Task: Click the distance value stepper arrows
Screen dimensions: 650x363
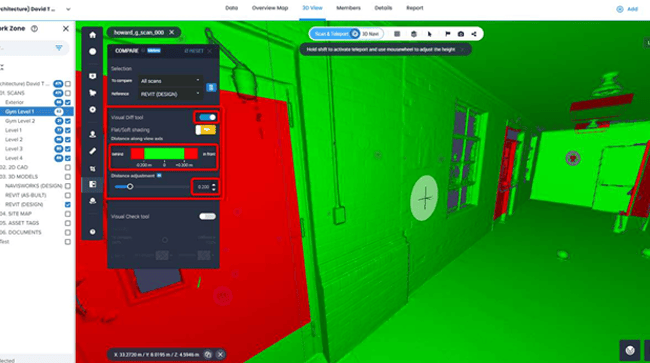Action: tap(214, 187)
